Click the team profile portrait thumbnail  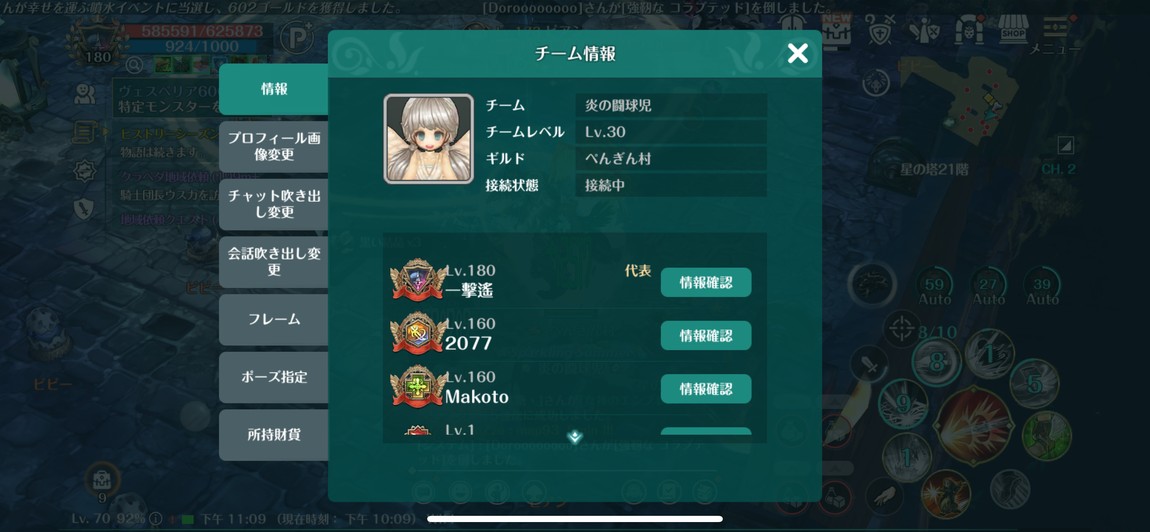point(428,139)
